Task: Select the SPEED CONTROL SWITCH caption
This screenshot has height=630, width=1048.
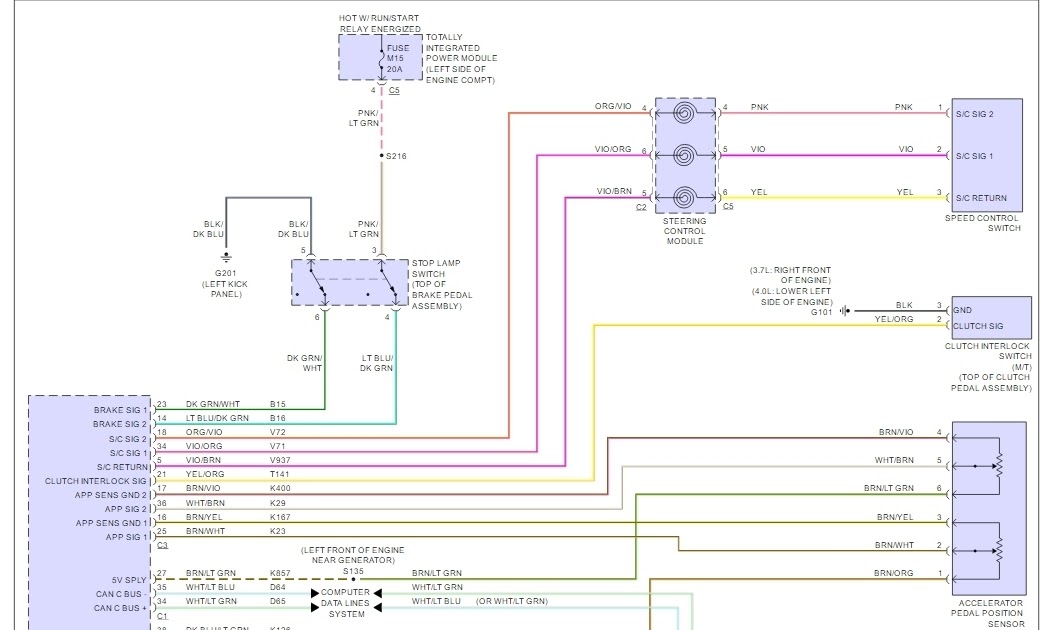Action: click(x=982, y=223)
